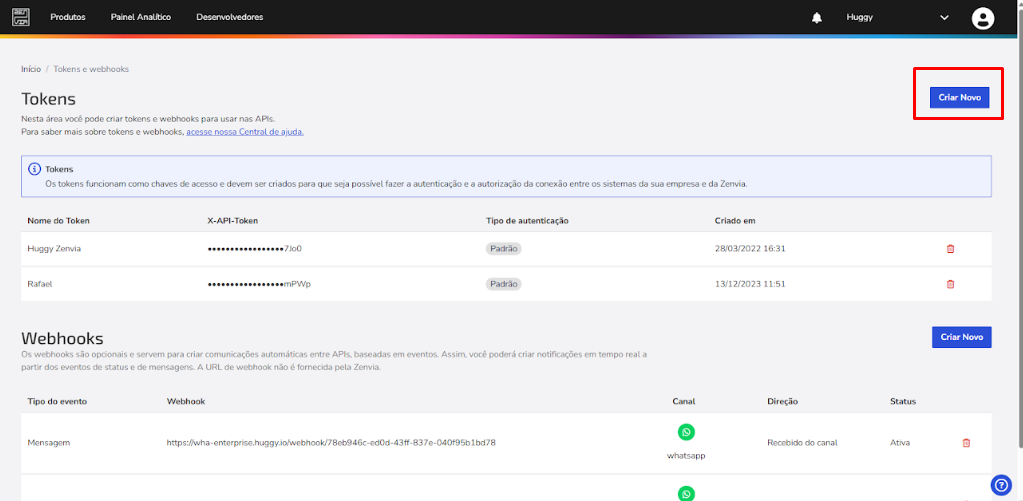Click the X-API-Token column header
Image resolution: width=1023 pixels, height=501 pixels.
(x=233, y=220)
